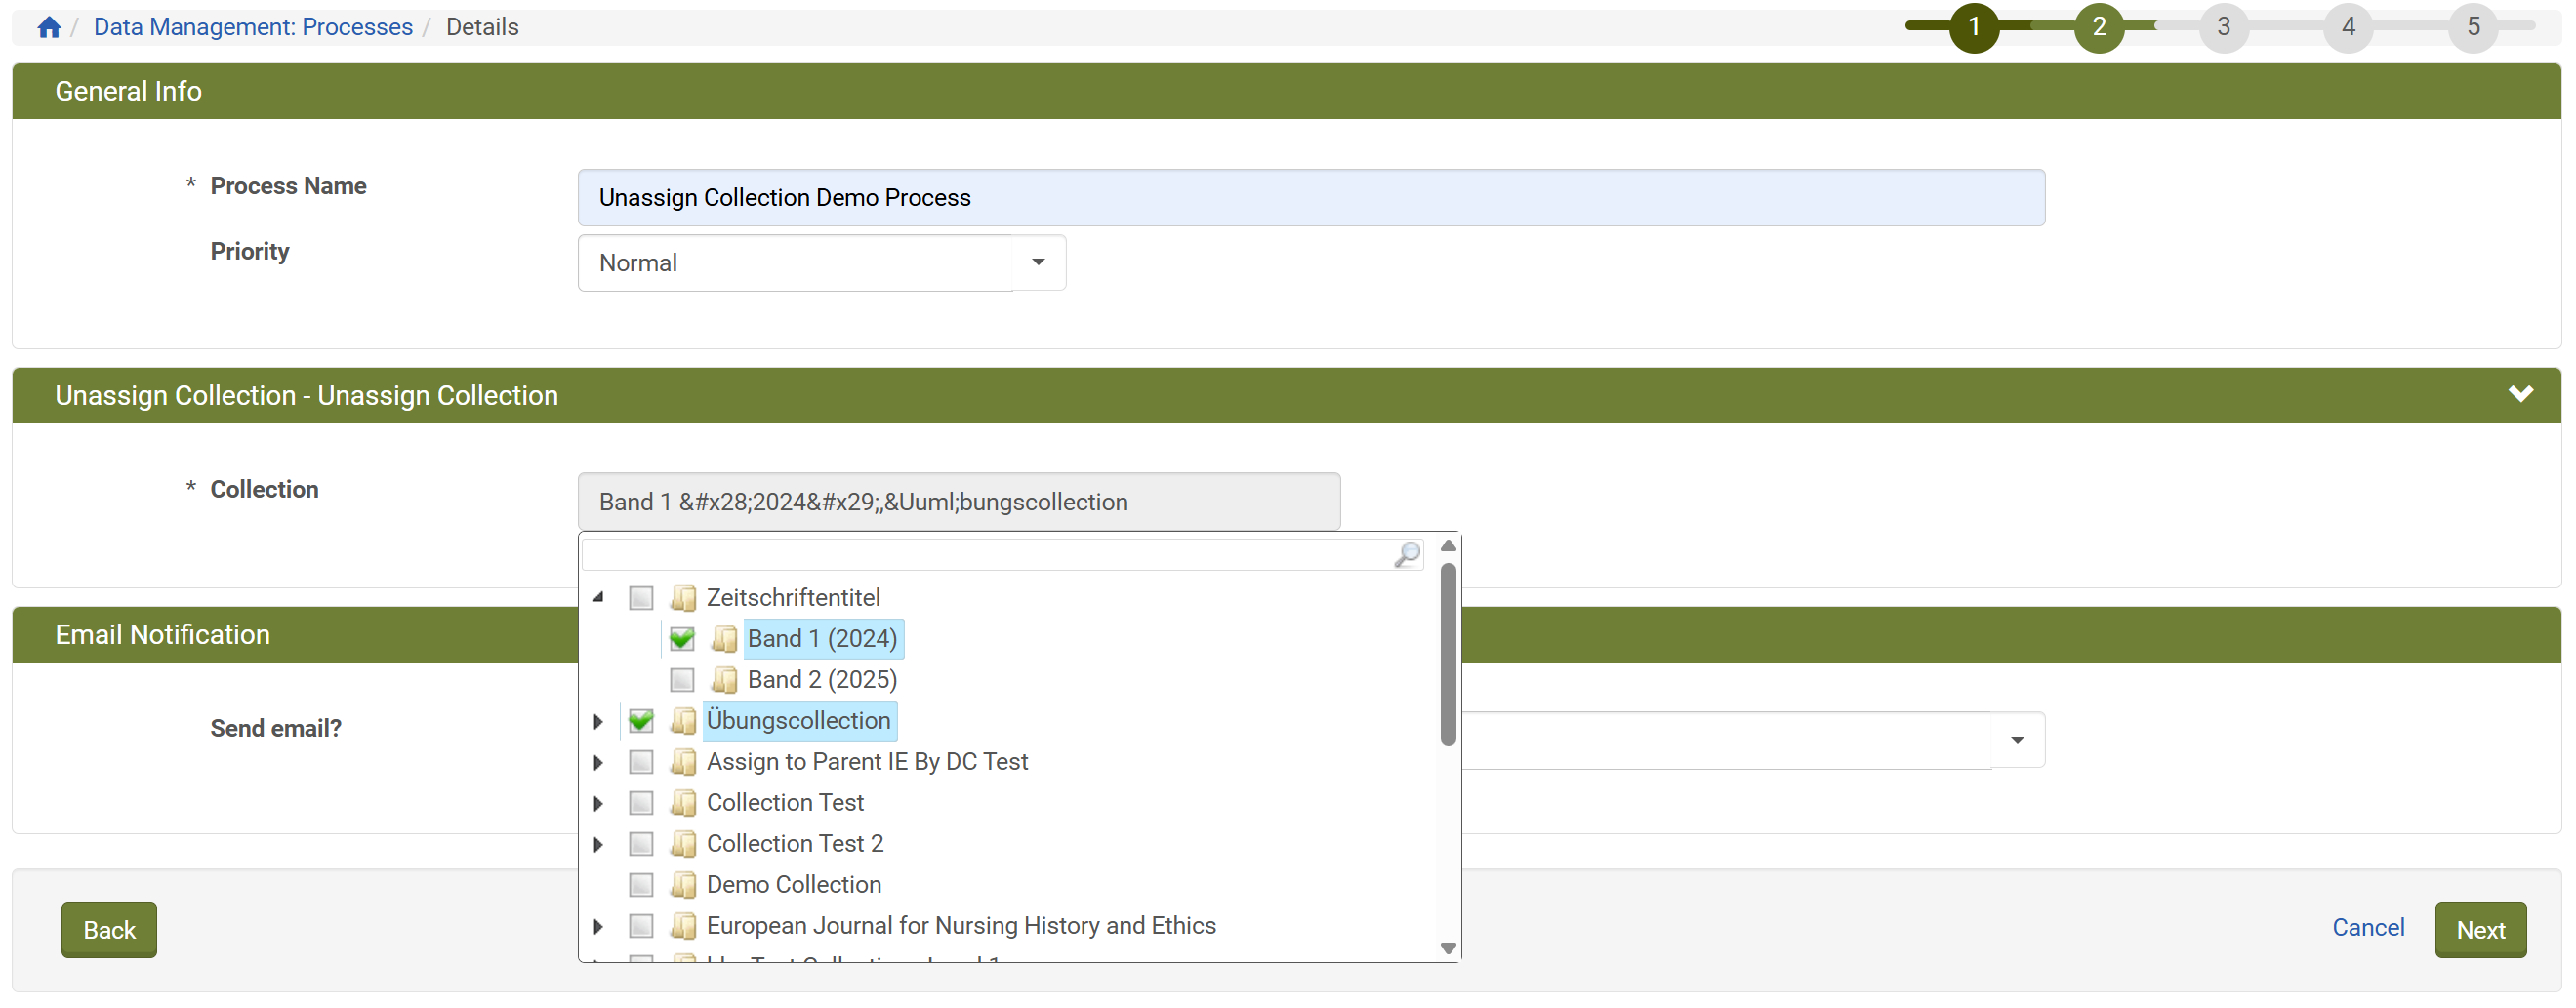The width and height of the screenshot is (2576, 1008).
Task: Click the home icon in breadcrumb
Action: [x=49, y=27]
